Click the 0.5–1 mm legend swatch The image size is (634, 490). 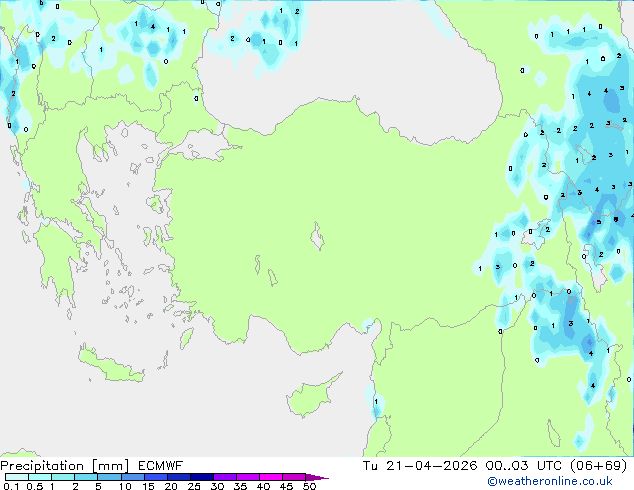pyautogui.click(x=40, y=477)
